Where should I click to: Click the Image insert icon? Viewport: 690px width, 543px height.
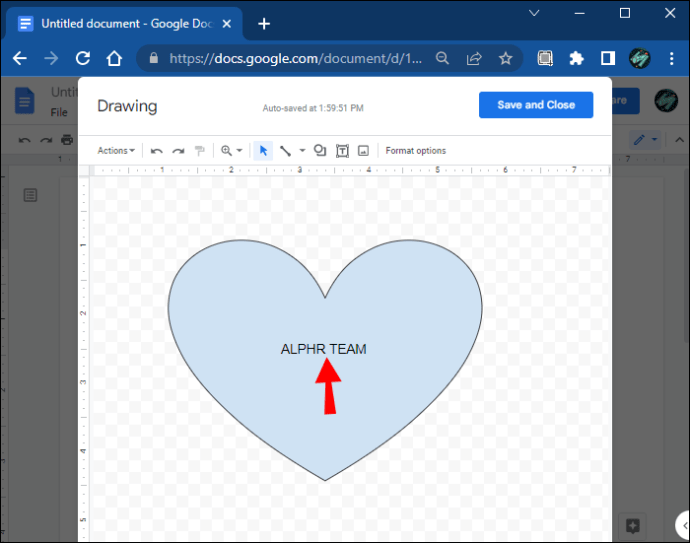[x=363, y=151]
